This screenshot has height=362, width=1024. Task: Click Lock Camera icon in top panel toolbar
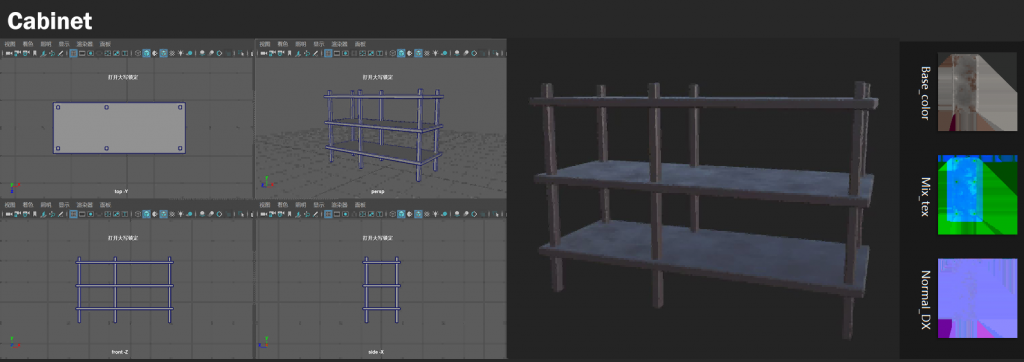click(18, 54)
